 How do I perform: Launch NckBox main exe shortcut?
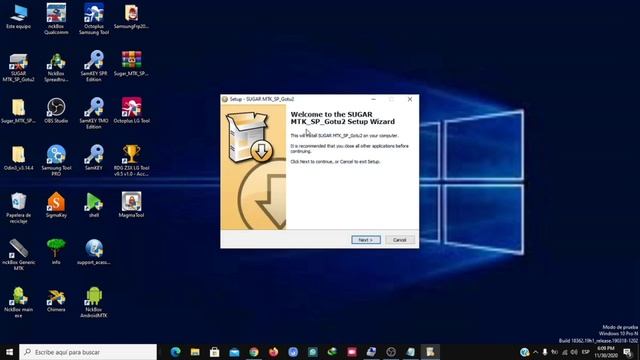18,302
